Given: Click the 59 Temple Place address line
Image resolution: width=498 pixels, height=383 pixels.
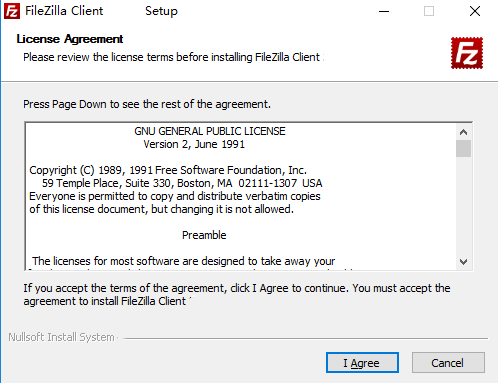Looking at the screenshot, I should point(182,183).
